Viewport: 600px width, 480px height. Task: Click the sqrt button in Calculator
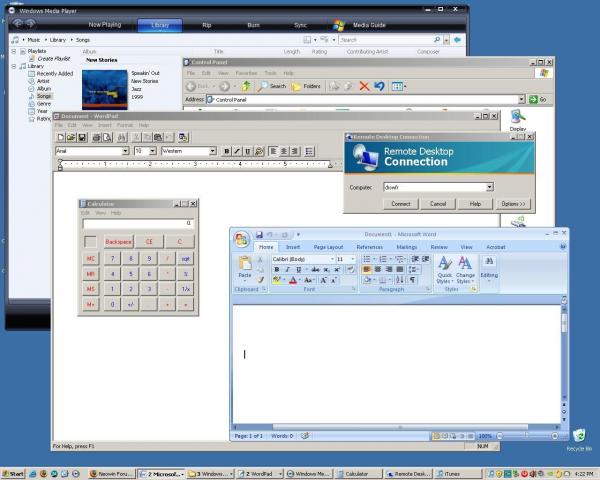pyautogui.click(x=186, y=259)
